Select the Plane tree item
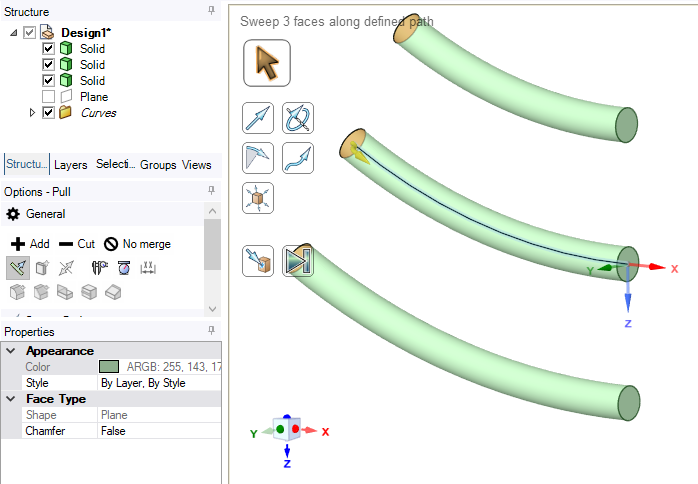Image resolution: width=698 pixels, height=484 pixels. pos(94,97)
